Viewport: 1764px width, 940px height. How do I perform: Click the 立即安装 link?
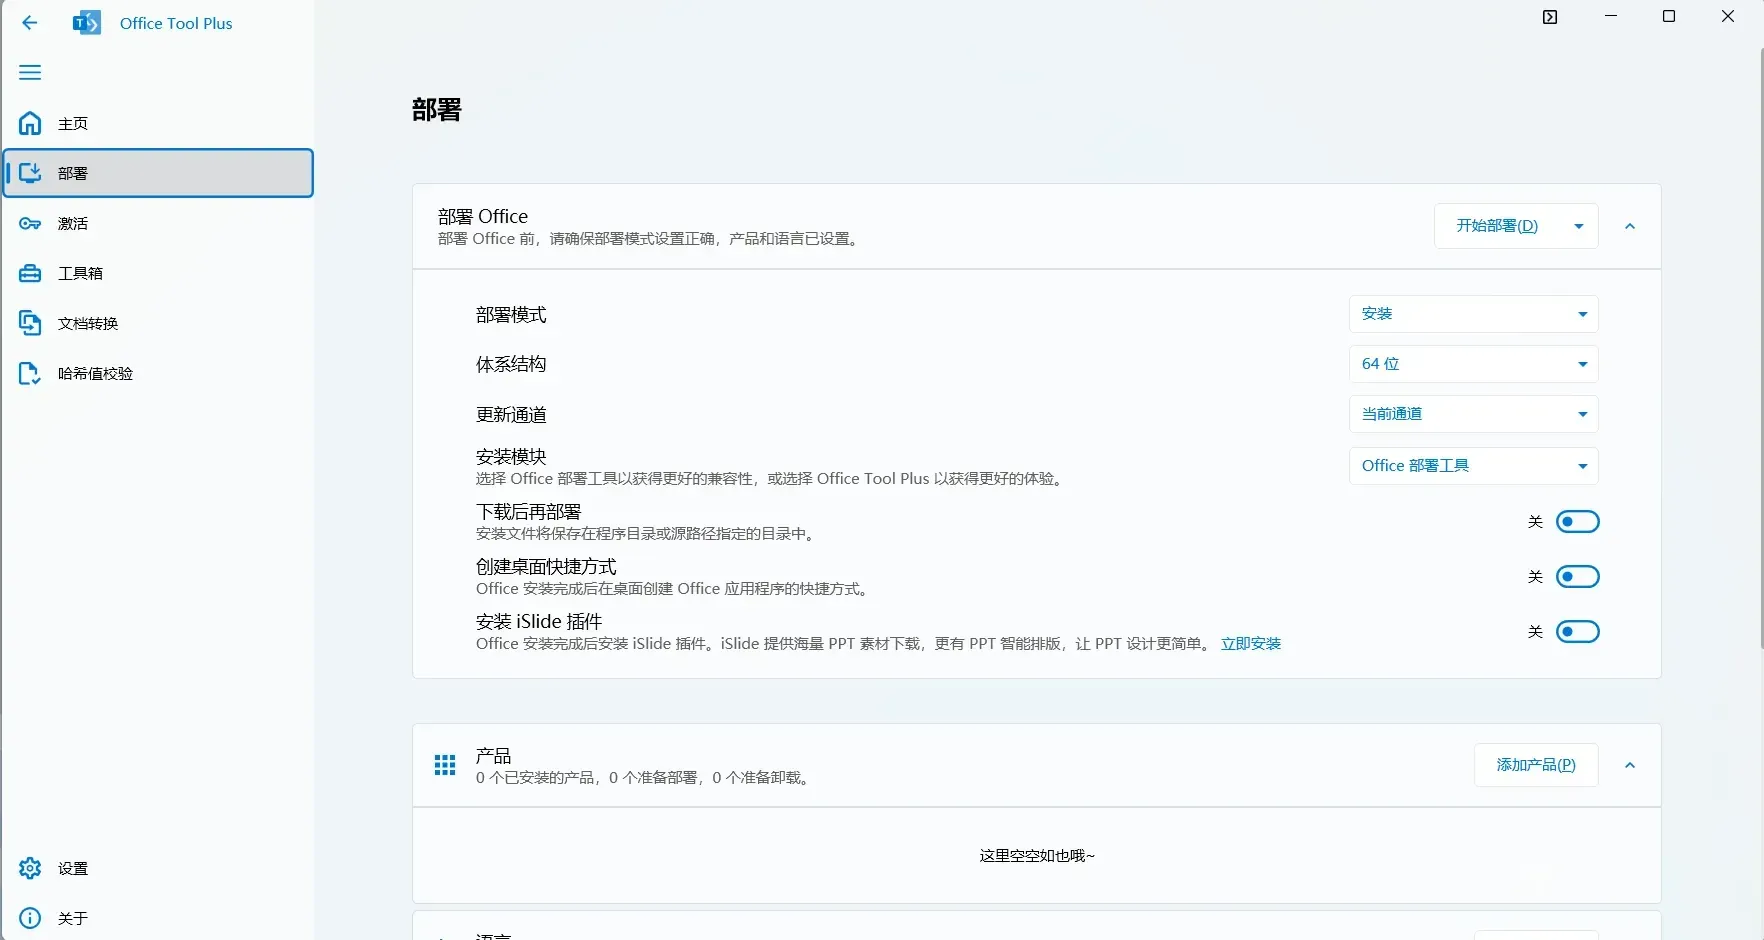coord(1251,644)
